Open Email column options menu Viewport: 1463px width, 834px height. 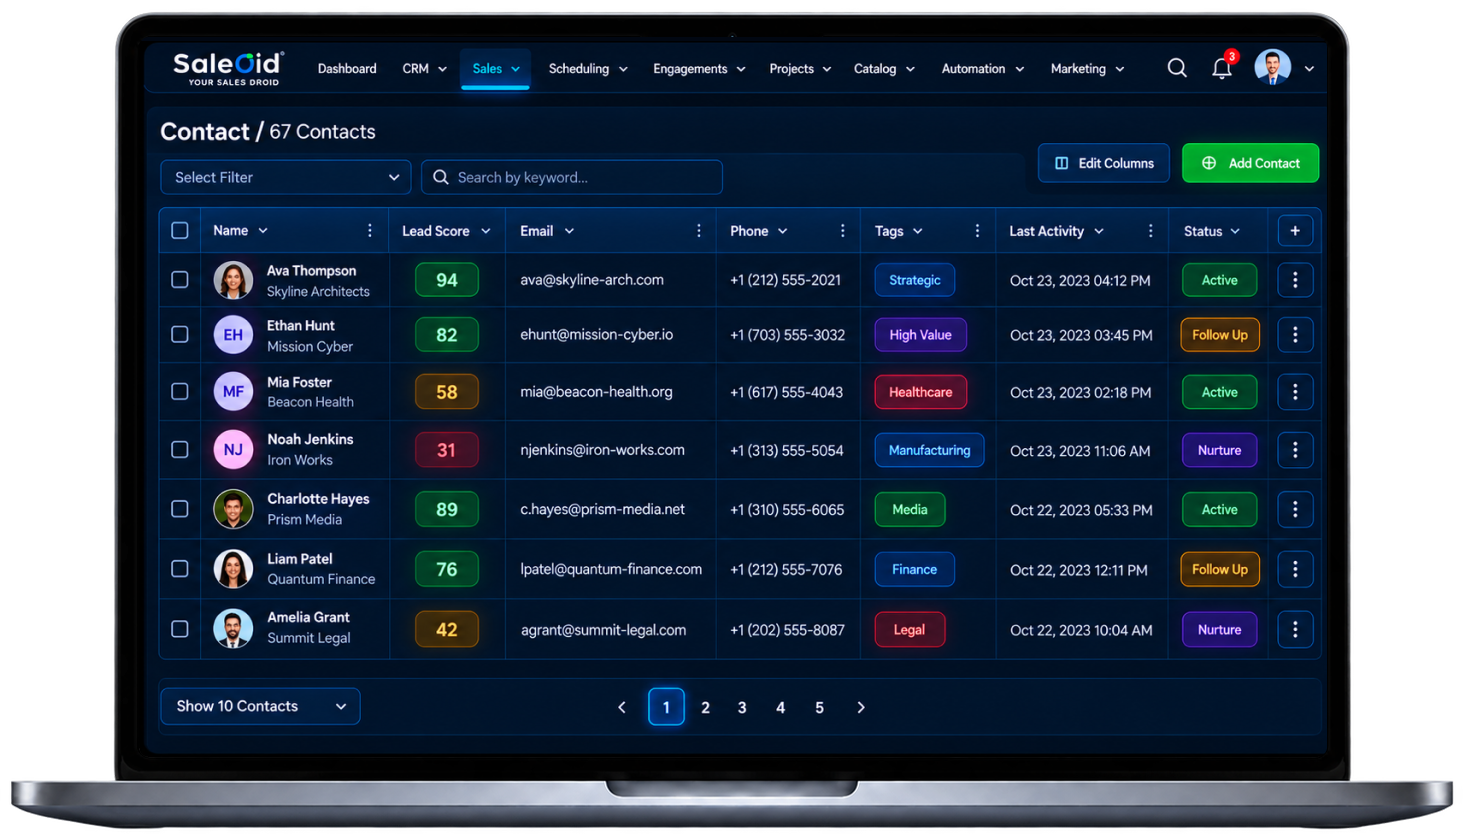[699, 231]
